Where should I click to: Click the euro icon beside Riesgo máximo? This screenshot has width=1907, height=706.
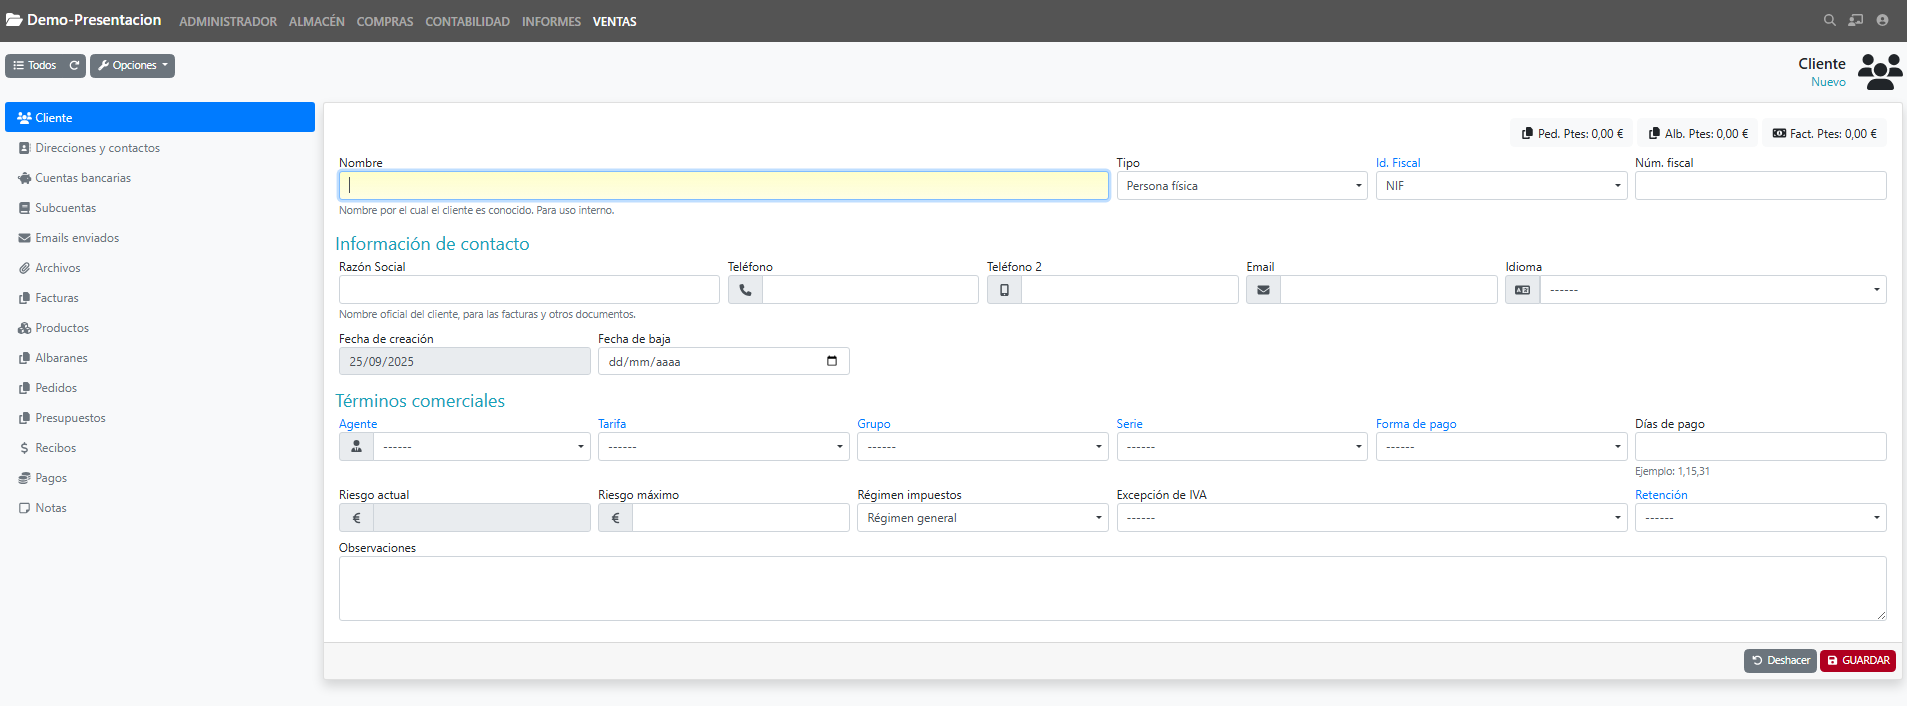(615, 518)
